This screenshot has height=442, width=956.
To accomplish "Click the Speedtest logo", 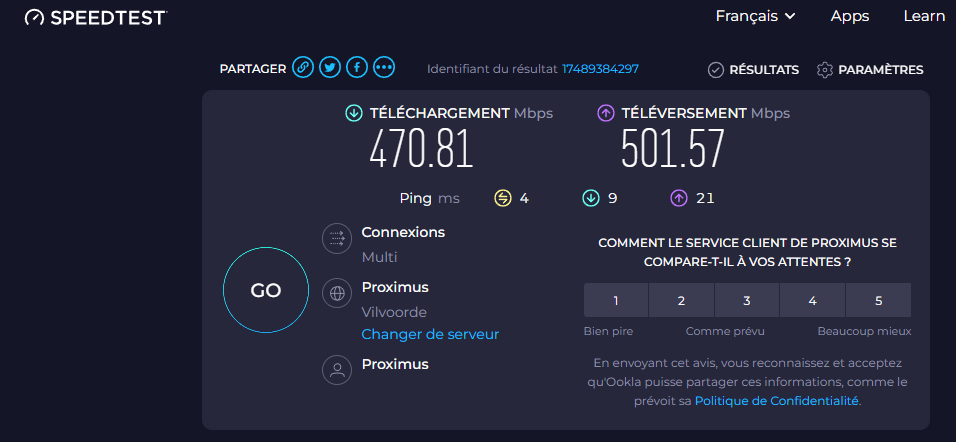I will point(95,17).
